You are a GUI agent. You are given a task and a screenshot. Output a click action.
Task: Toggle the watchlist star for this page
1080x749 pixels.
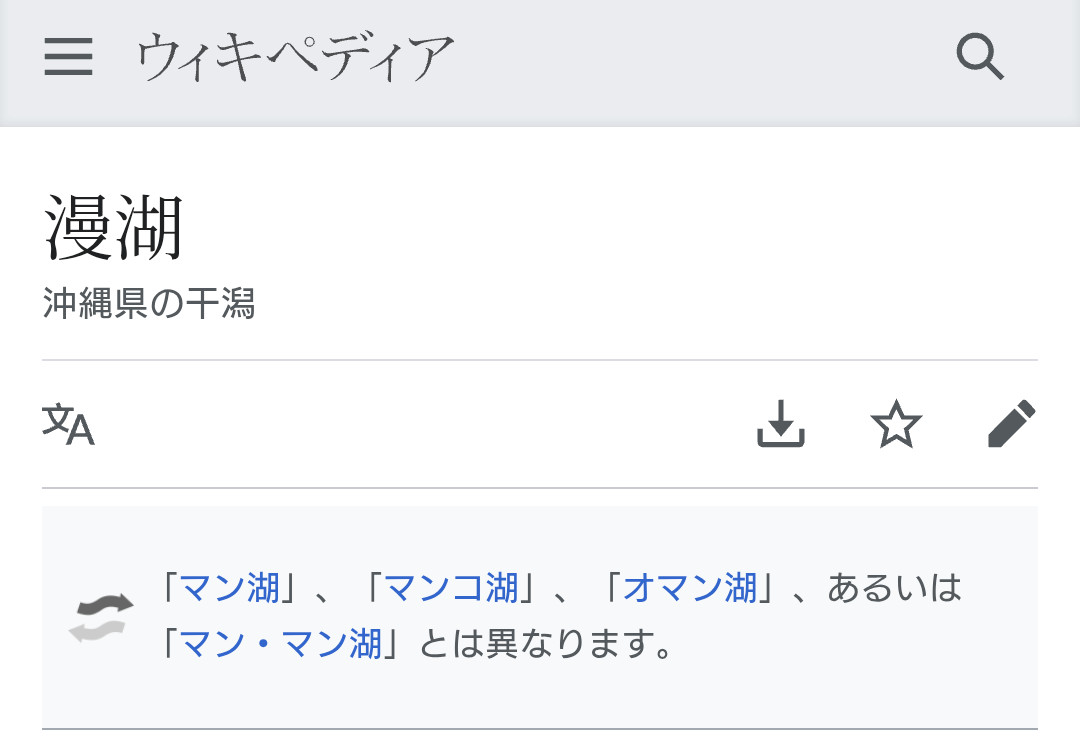[896, 425]
